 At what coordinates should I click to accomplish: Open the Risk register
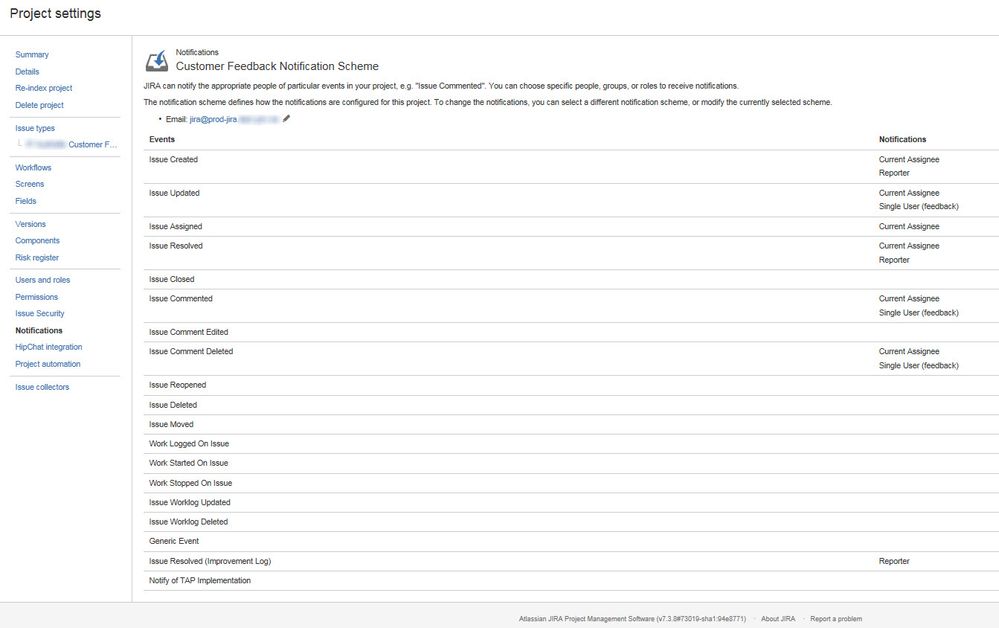pos(37,257)
